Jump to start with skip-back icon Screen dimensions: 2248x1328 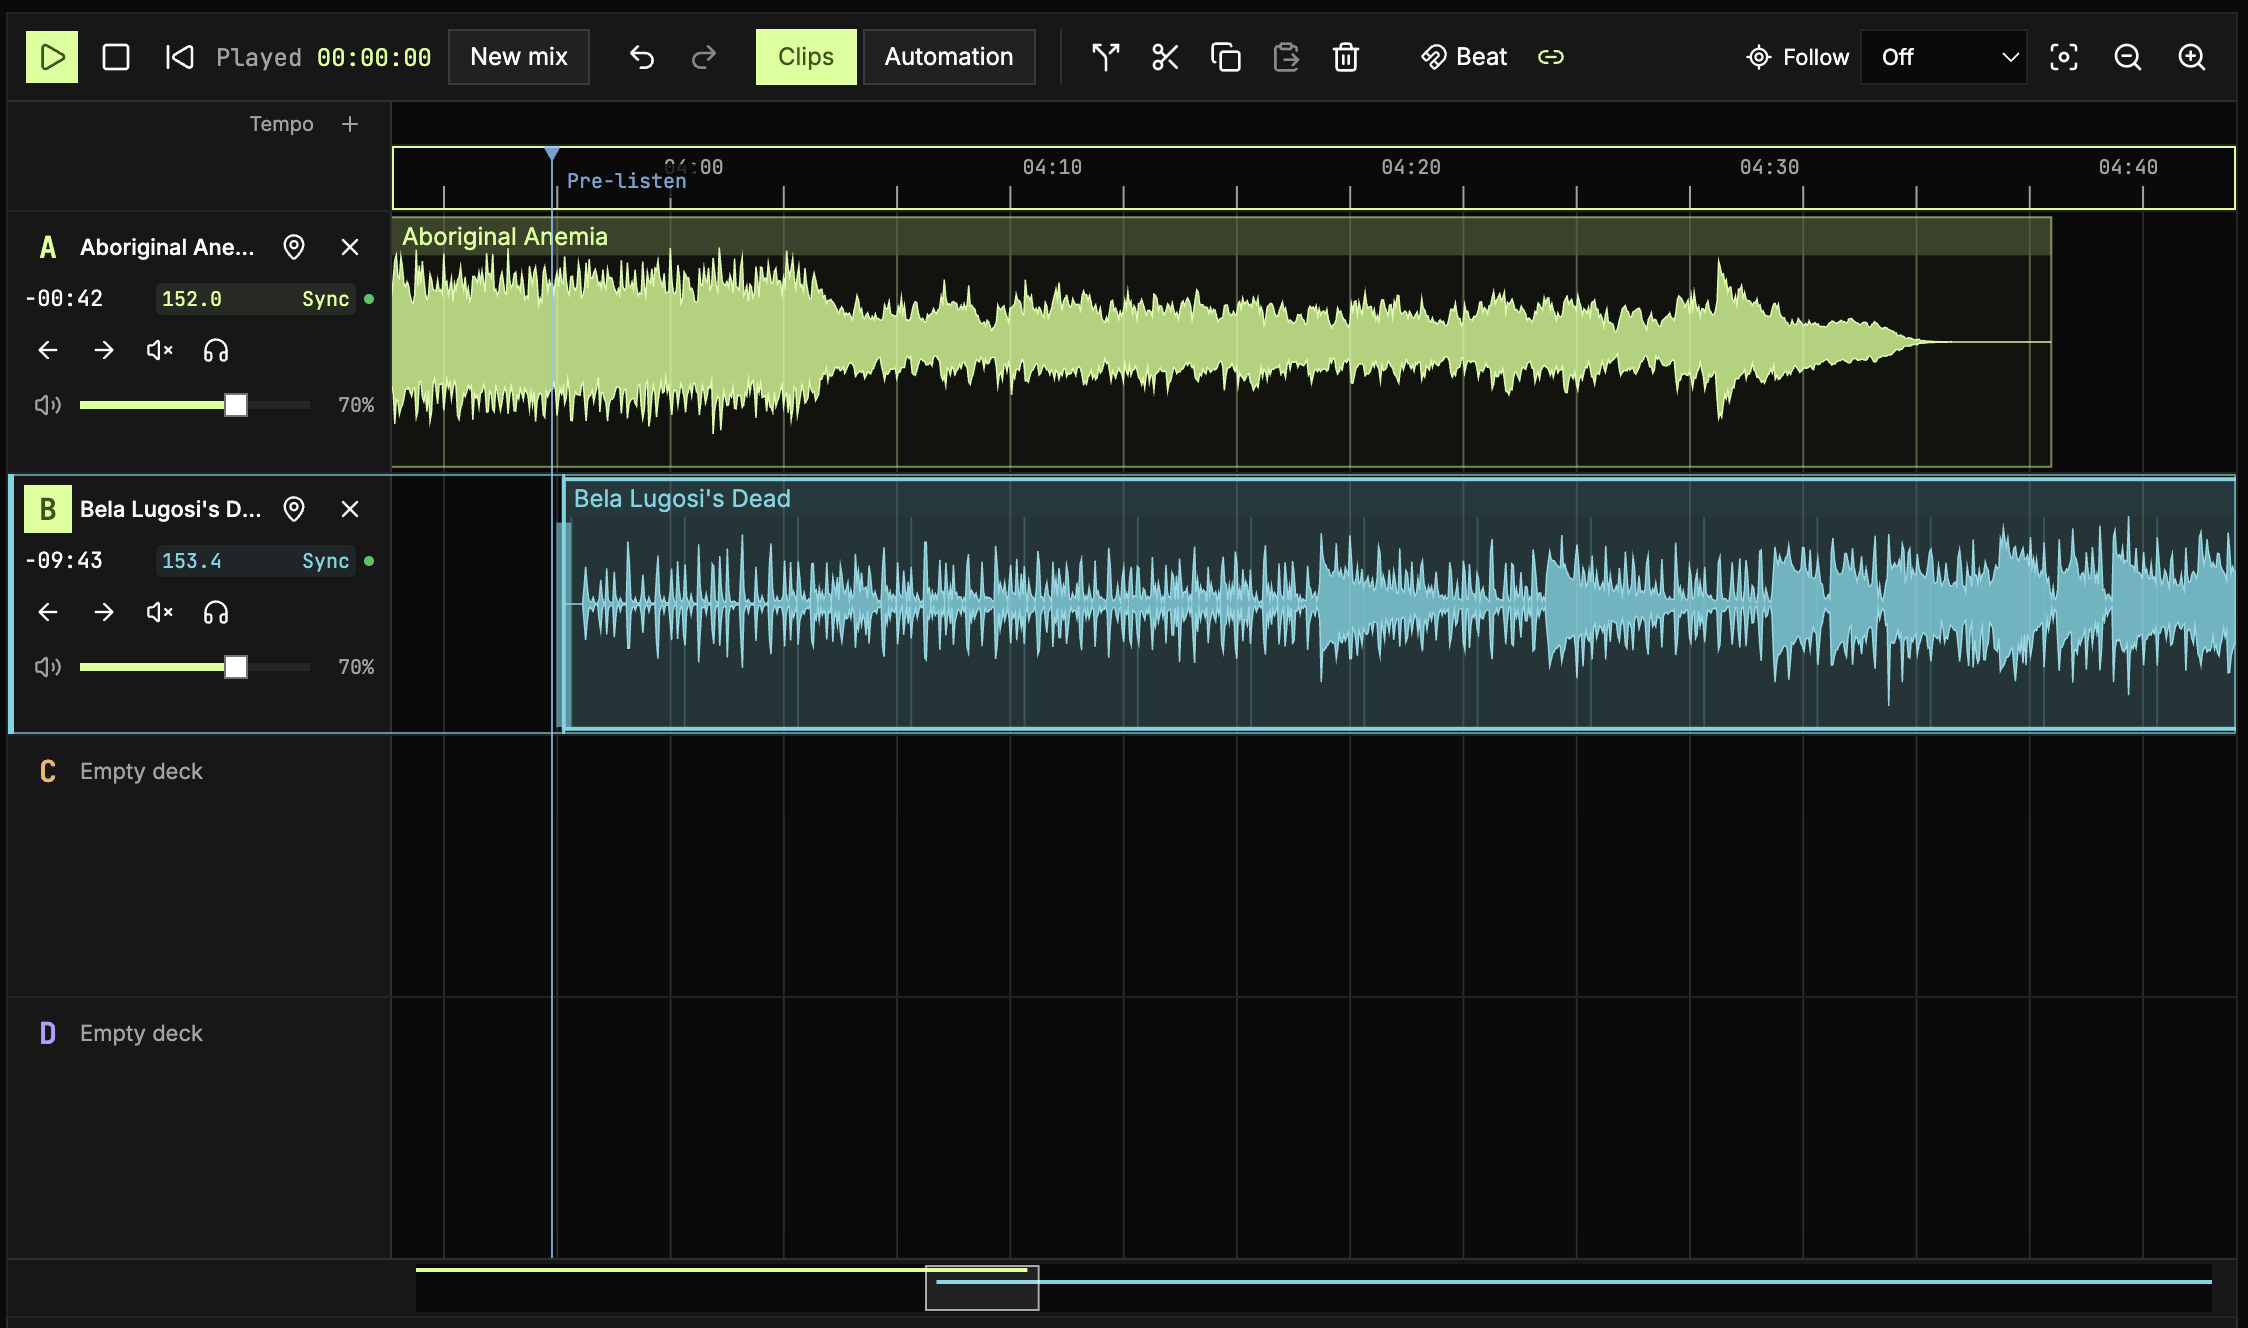180,57
